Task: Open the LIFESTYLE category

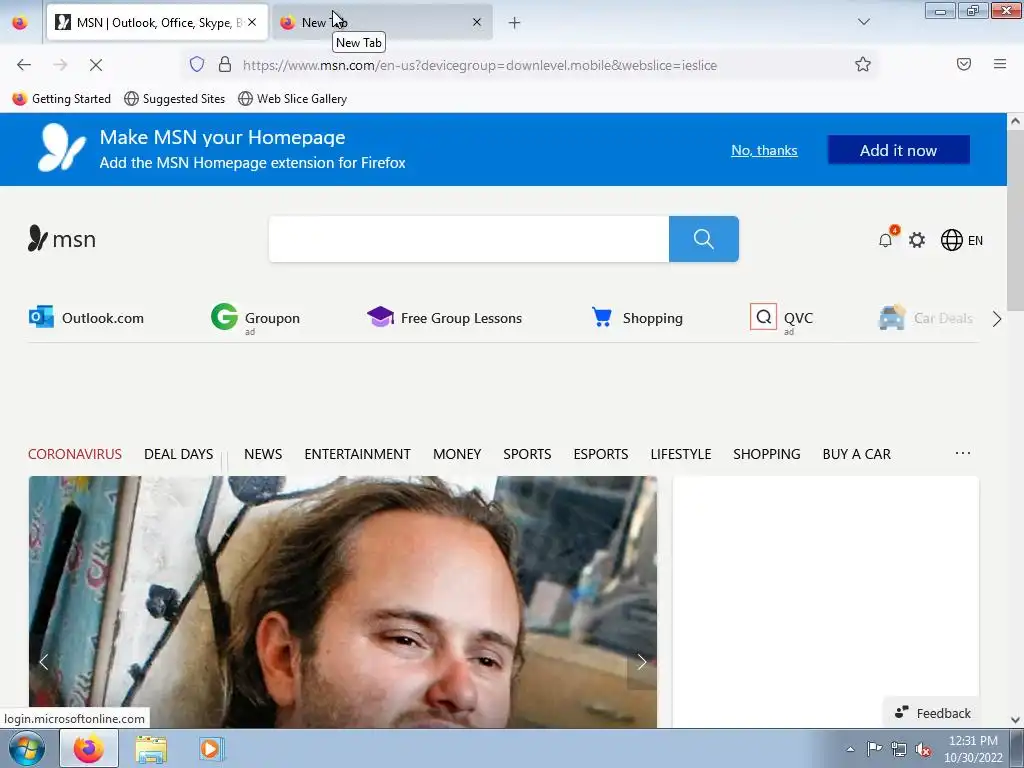Action: (x=680, y=454)
